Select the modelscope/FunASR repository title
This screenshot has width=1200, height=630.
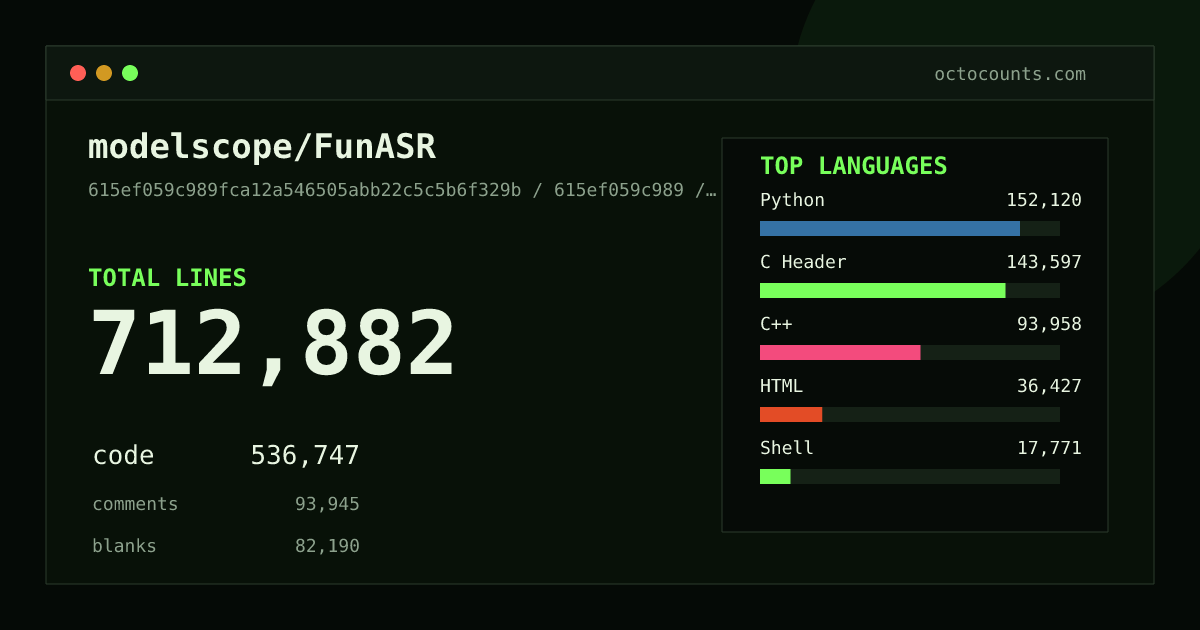[262, 147]
